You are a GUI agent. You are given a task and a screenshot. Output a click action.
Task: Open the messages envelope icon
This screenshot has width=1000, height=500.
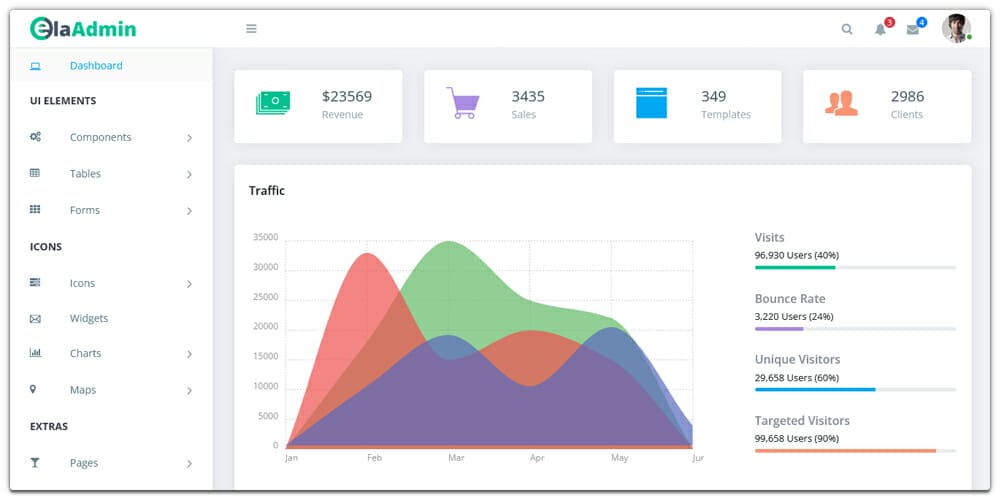click(912, 29)
